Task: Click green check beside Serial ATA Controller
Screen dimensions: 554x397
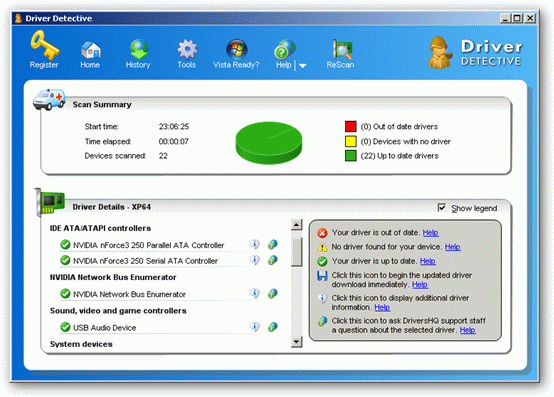Action: pyautogui.click(x=65, y=260)
